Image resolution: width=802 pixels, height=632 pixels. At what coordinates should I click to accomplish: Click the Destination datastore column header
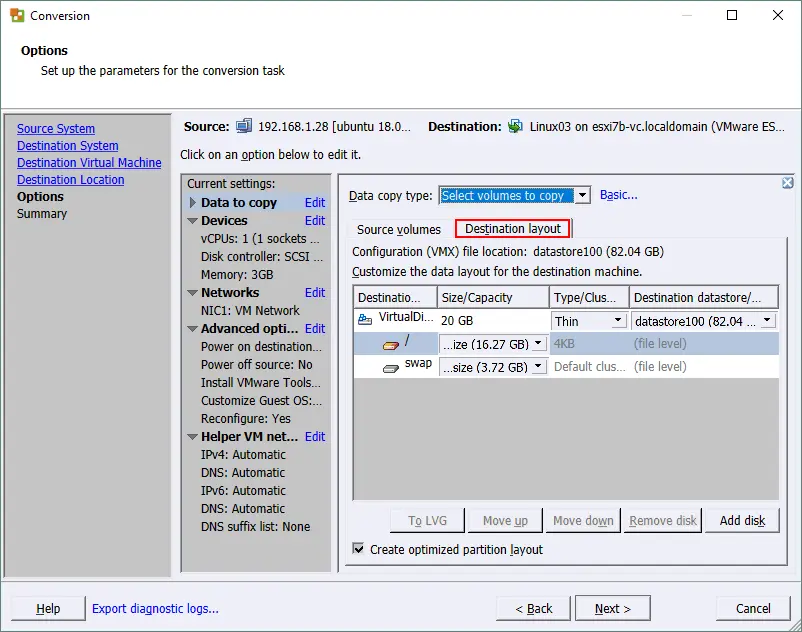(x=704, y=297)
